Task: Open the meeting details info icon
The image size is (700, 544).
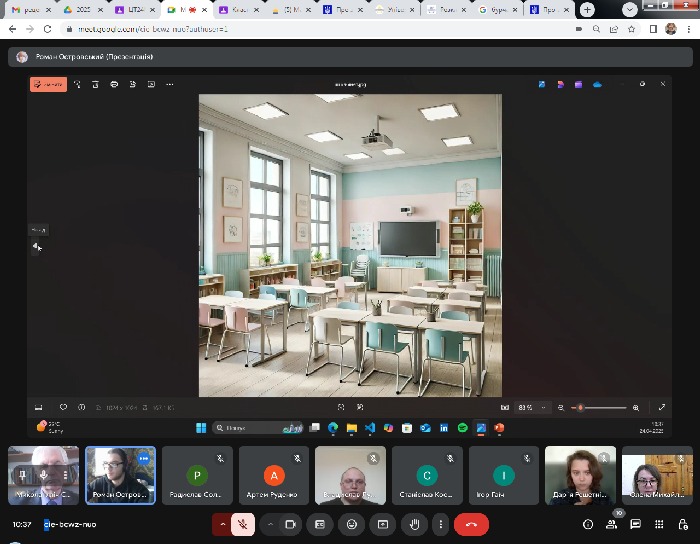Action: click(x=588, y=524)
